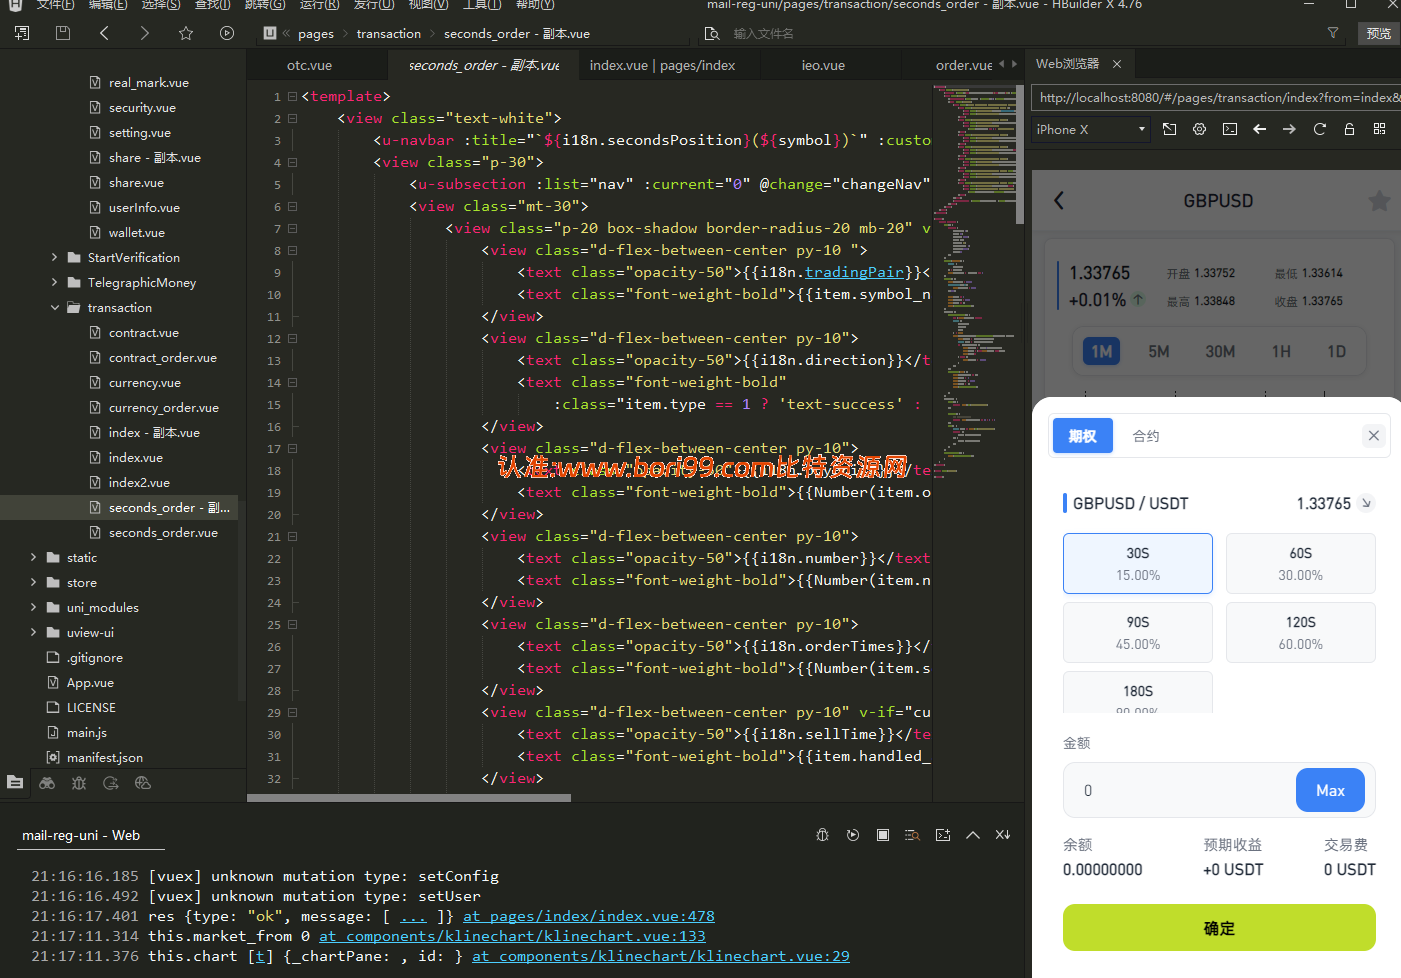
Task: Click the filter funnel icon
Action: pos(1333,33)
